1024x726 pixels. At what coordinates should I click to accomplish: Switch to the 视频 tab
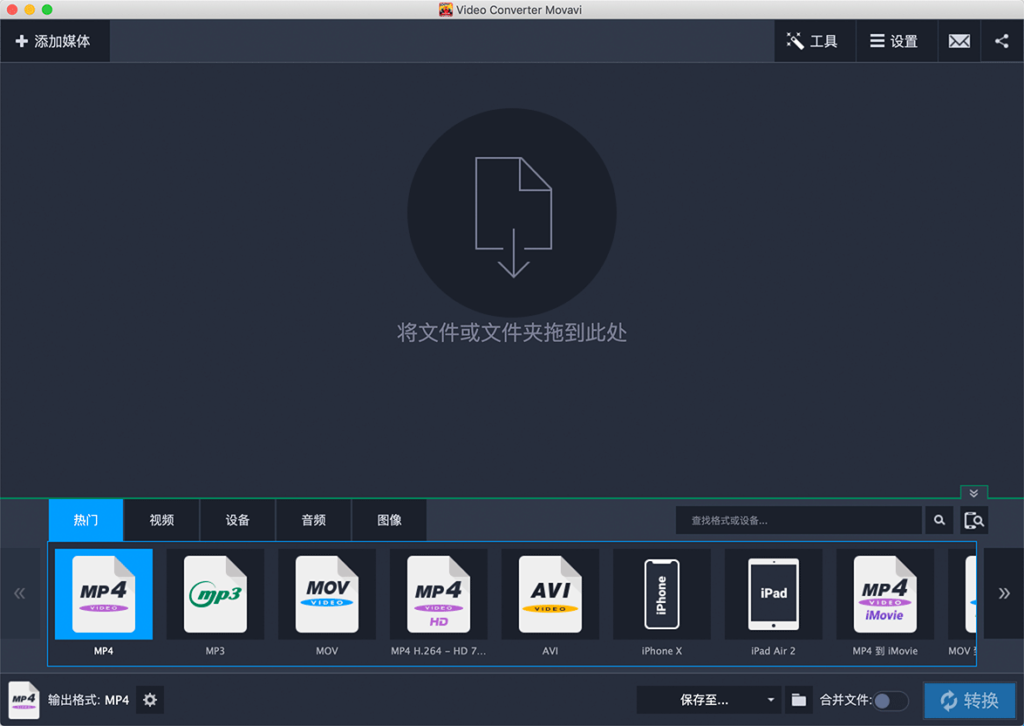coord(161,520)
